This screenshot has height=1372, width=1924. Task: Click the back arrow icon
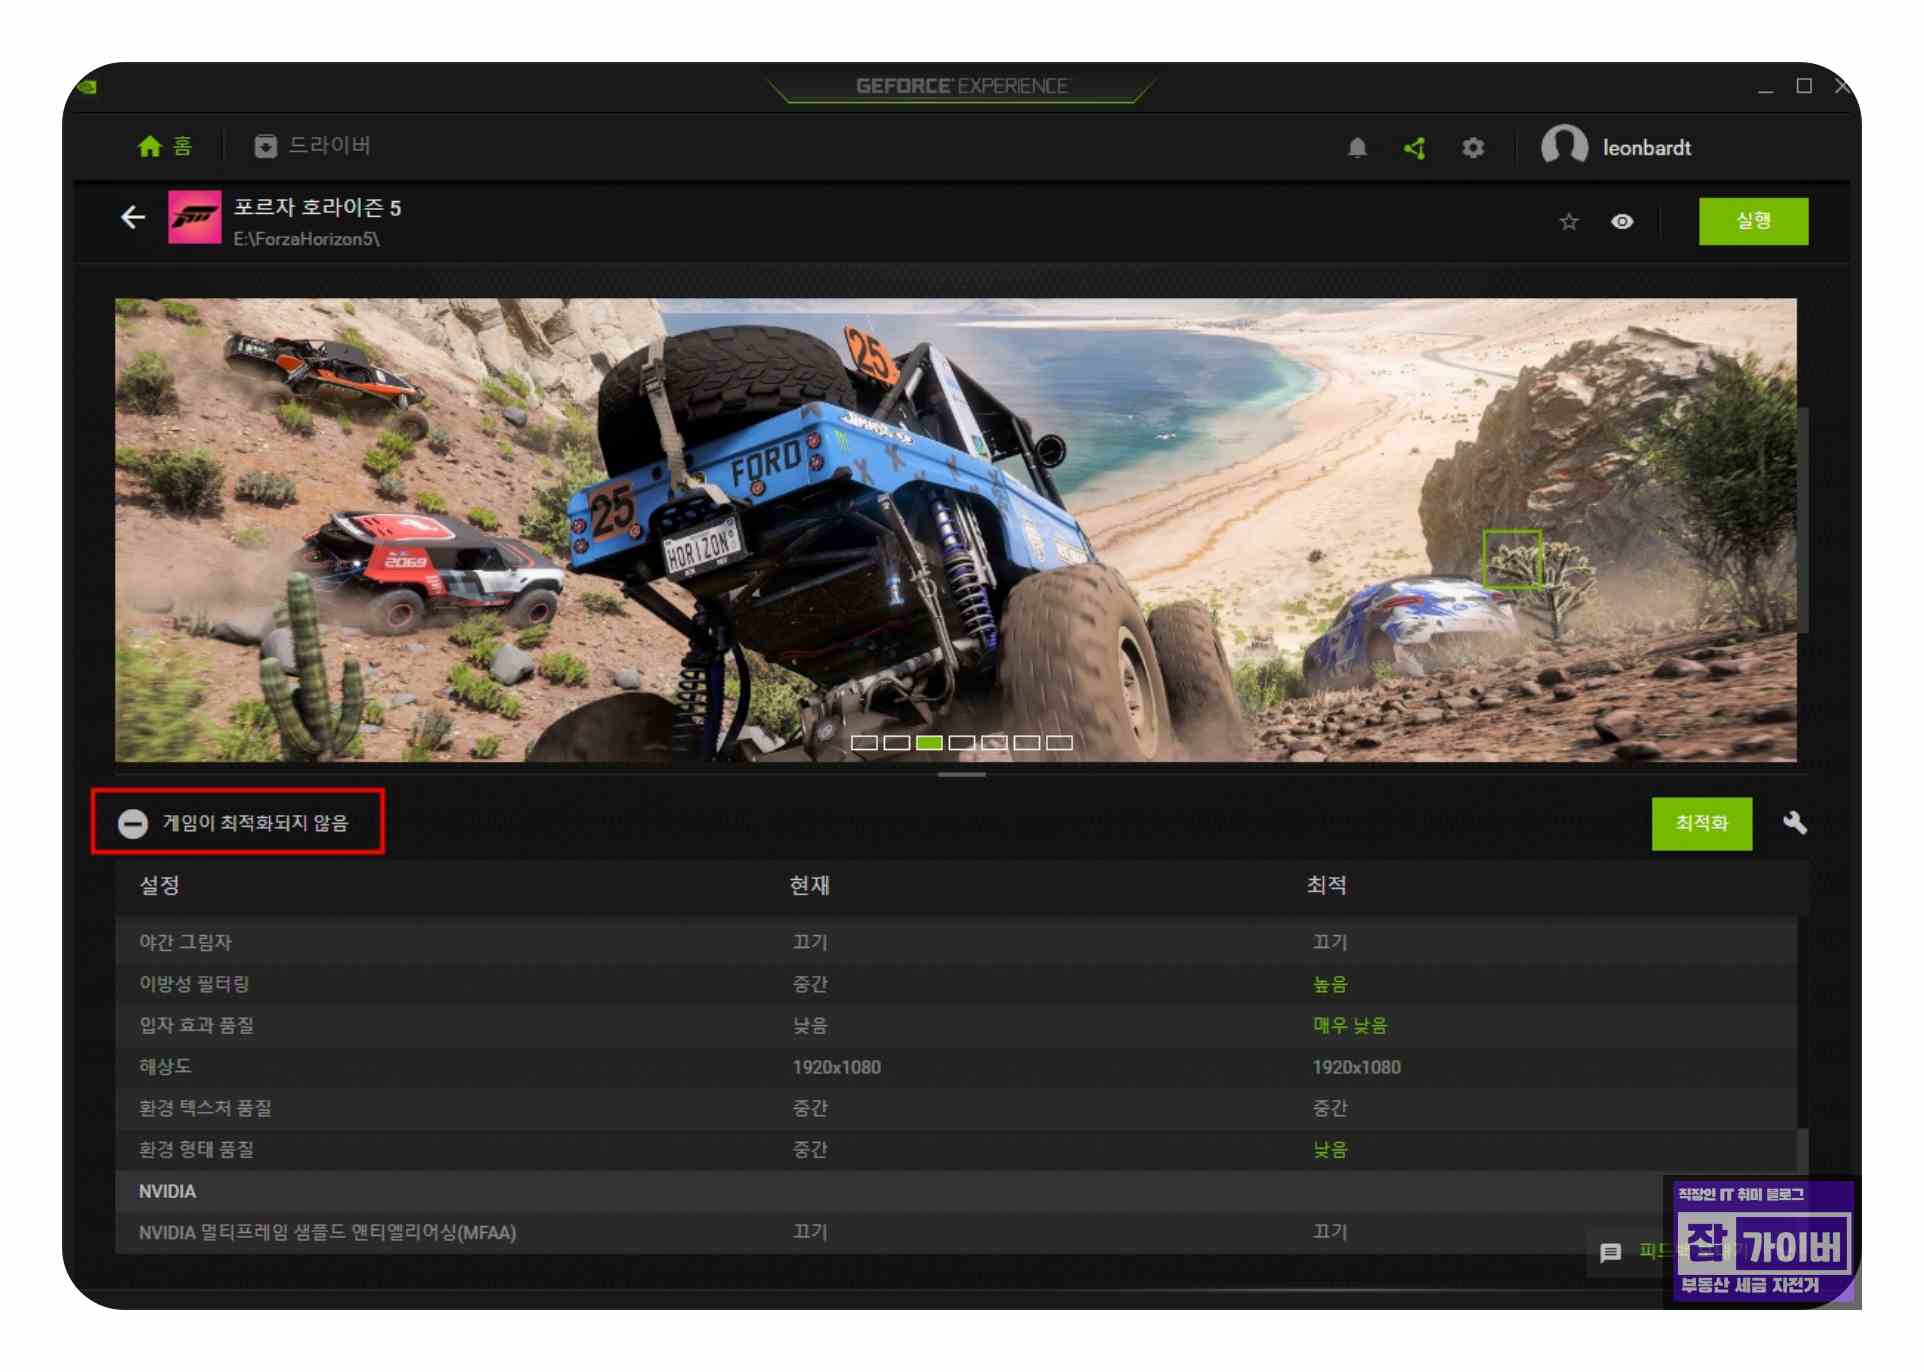[133, 217]
